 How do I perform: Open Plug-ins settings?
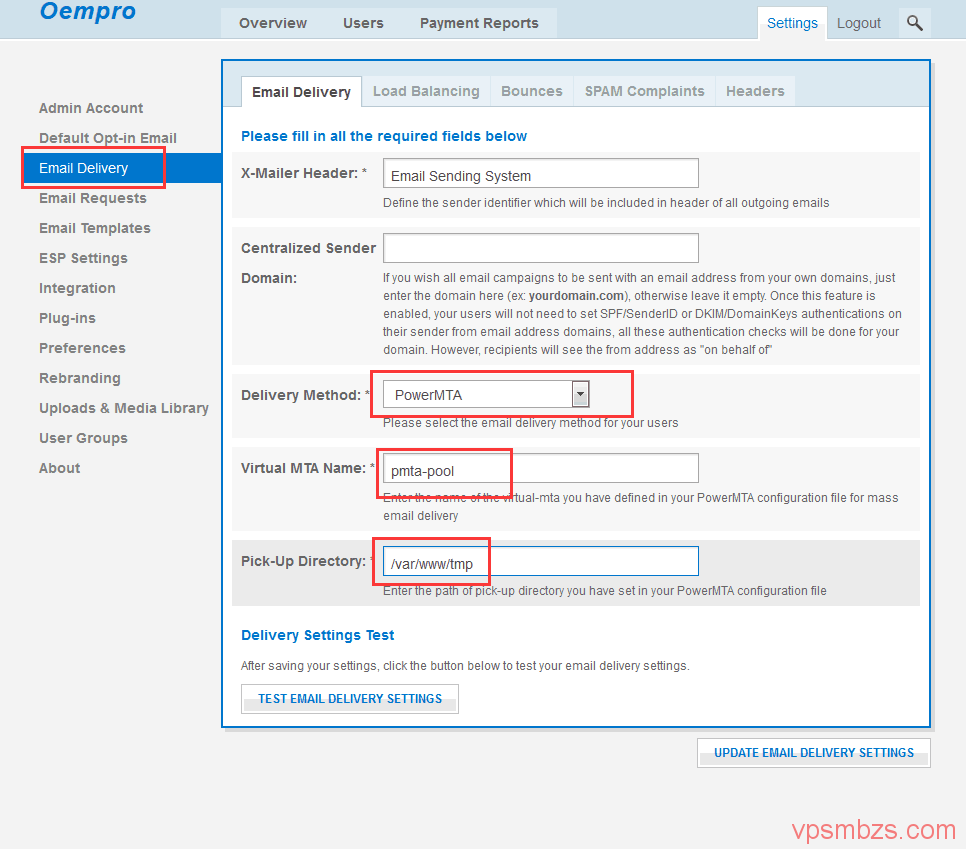[67, 318]
